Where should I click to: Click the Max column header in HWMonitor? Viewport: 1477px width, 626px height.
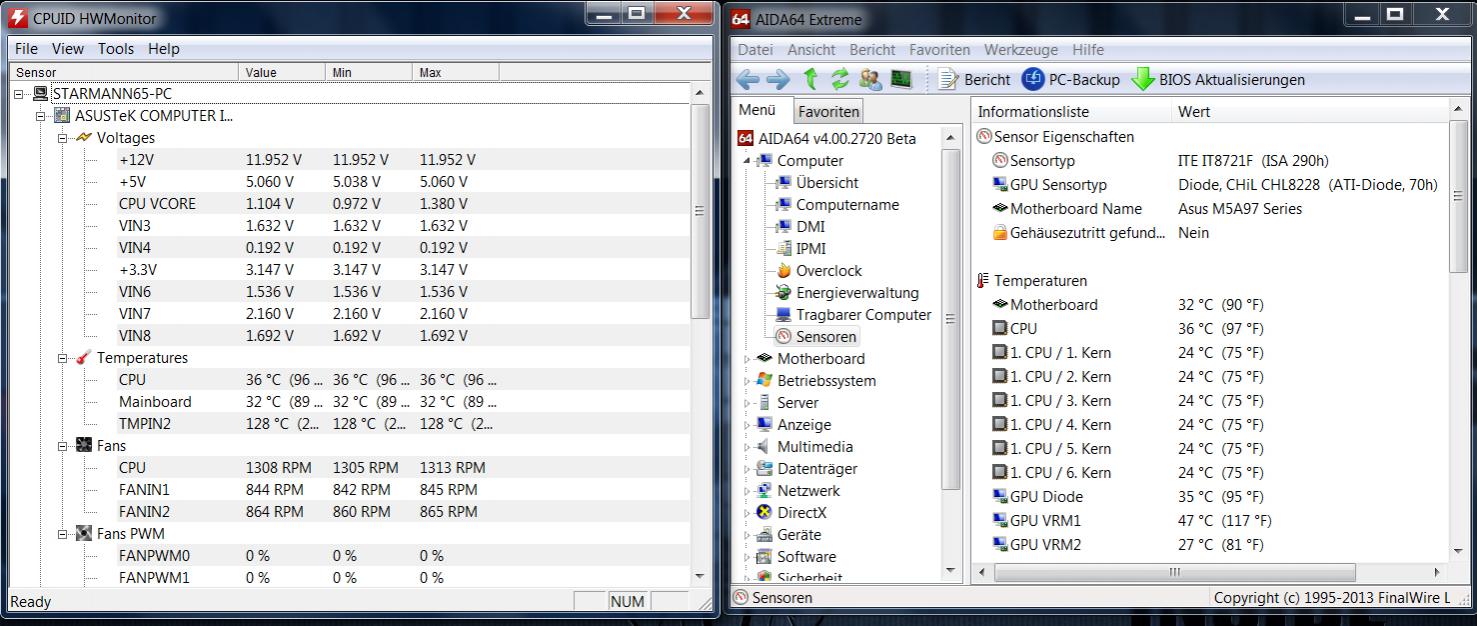click(455, 72)
